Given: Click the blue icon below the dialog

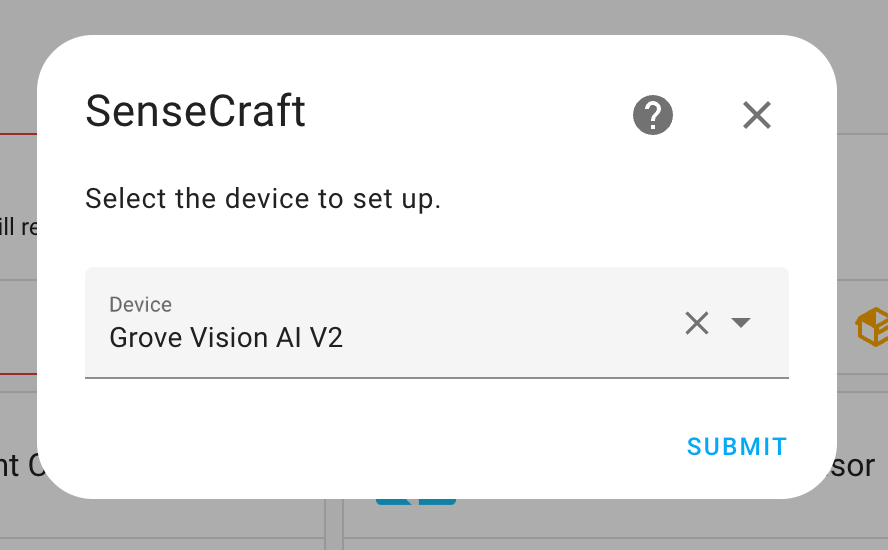Looking at the screenshot, I should point(416,502).
